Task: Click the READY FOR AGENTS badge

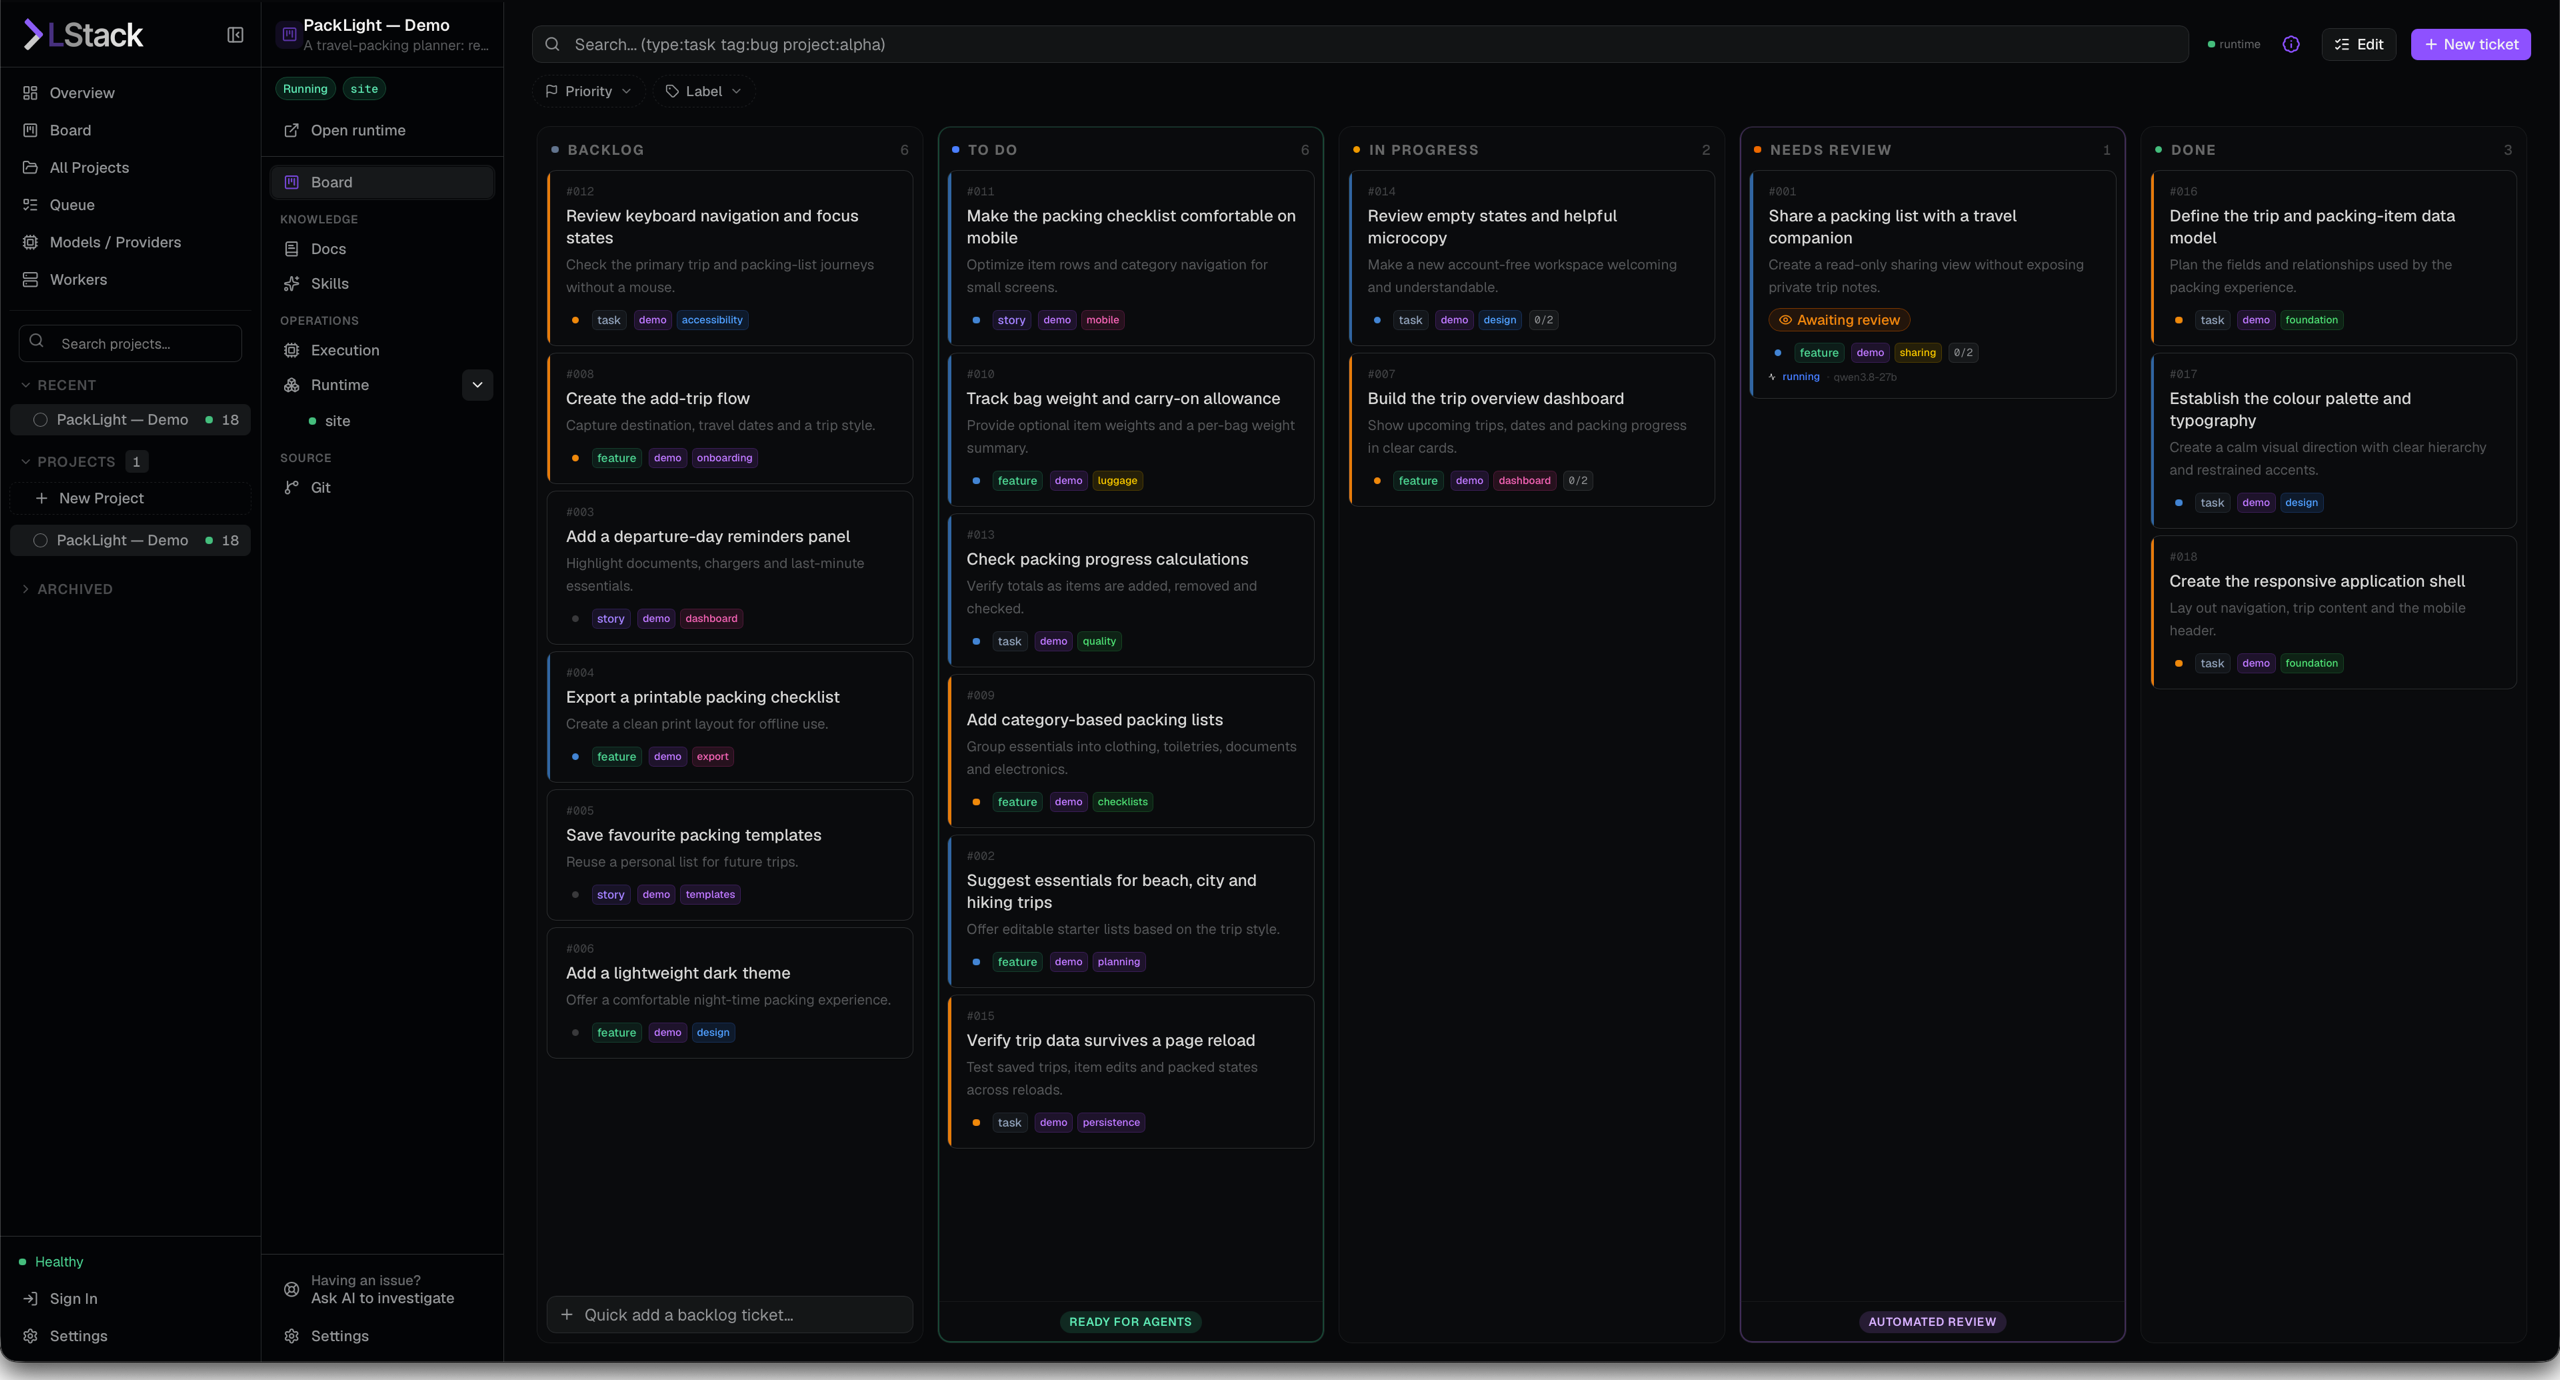Action: pyautogui.click(x=1130, y=1322)
